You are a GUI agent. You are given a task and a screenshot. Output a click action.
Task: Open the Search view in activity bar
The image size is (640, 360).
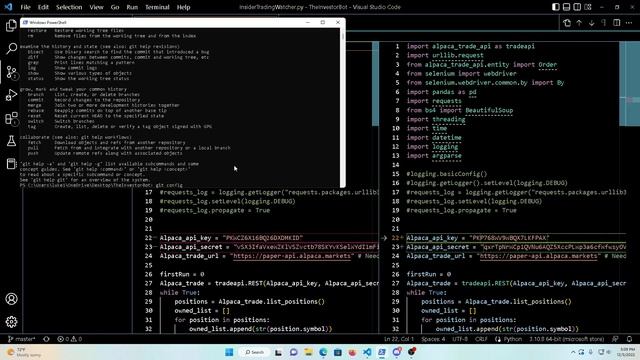pyautogui.click(x=11, y=48)
